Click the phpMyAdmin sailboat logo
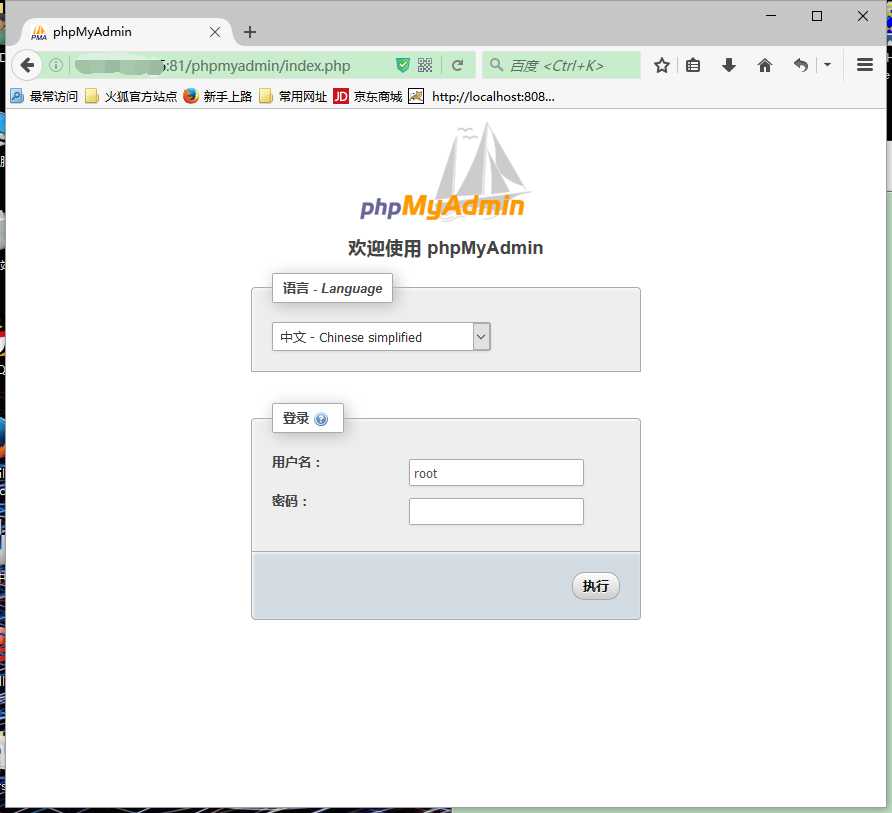This screenshot has height=813, width=892. [444, 172]
